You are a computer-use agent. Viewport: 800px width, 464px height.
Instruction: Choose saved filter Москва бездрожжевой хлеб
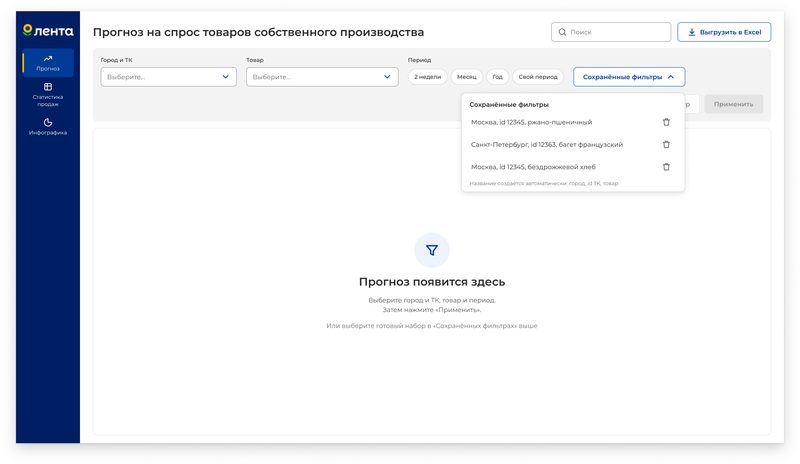[533, 167]
